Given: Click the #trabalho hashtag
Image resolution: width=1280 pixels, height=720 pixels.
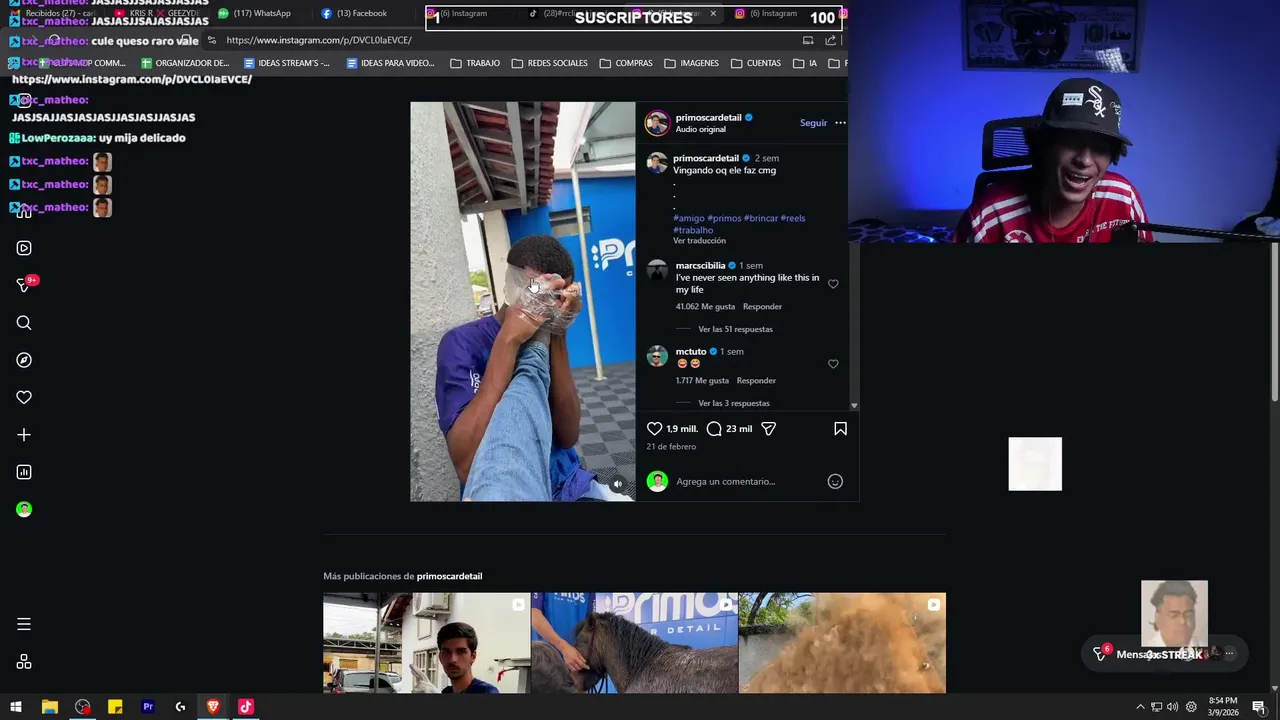Looking at the screenshot, I should 693,230.
